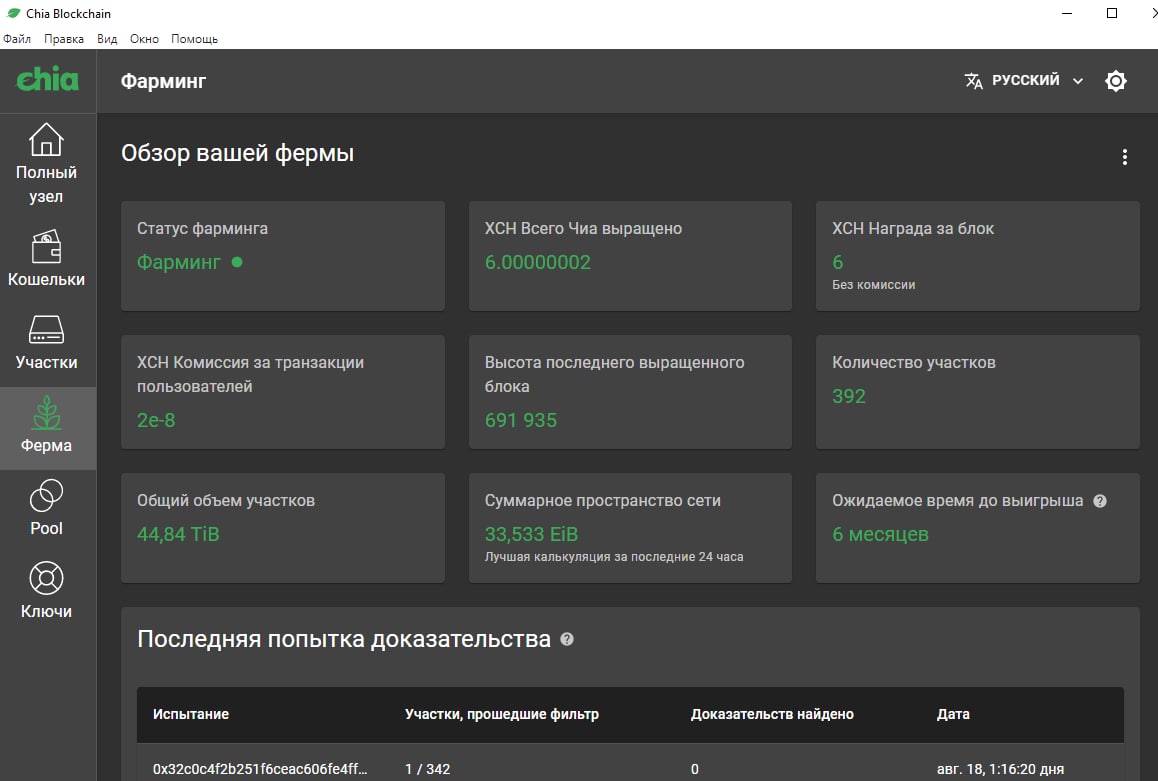Click the Дата column header
The height and width of the screenshot is (781, 1158).
click(953, 714)
